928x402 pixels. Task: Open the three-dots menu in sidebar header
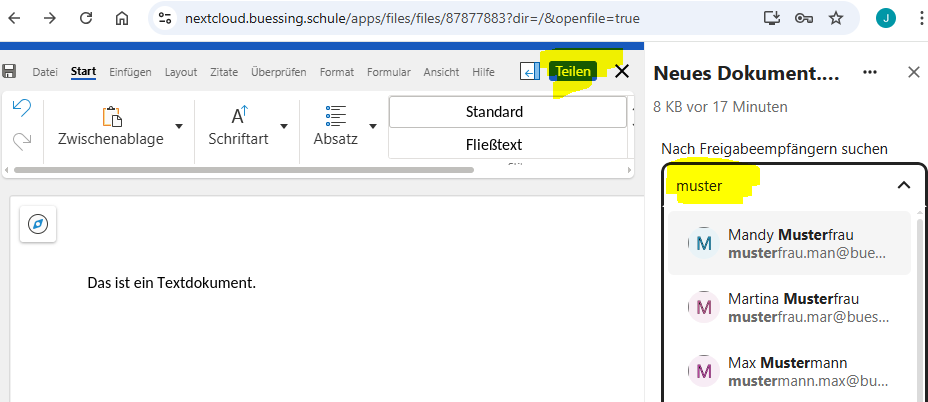click(x=870, y=72)
